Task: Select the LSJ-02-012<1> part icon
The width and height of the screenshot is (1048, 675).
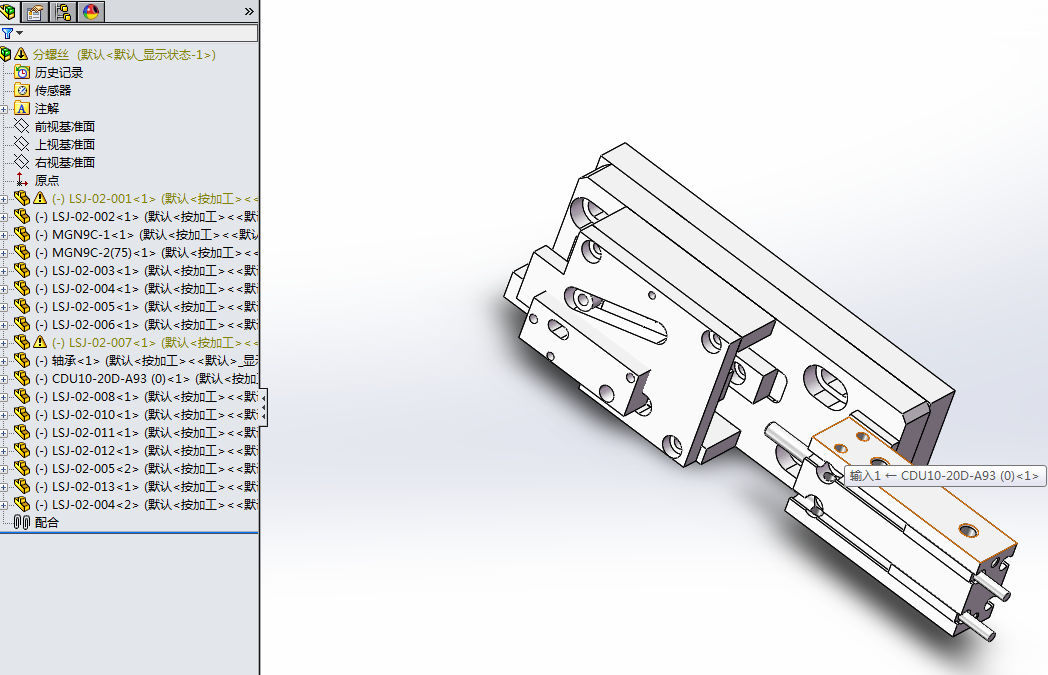Action: (22, 451)
